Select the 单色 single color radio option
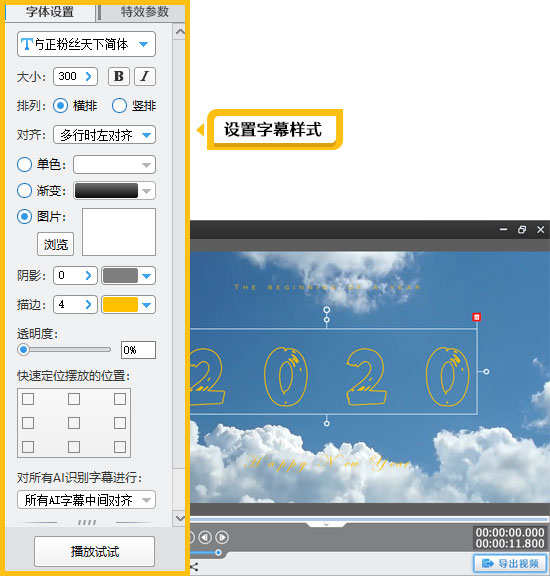Viewport: 550px width, 576px height. (x=24, y=164)
